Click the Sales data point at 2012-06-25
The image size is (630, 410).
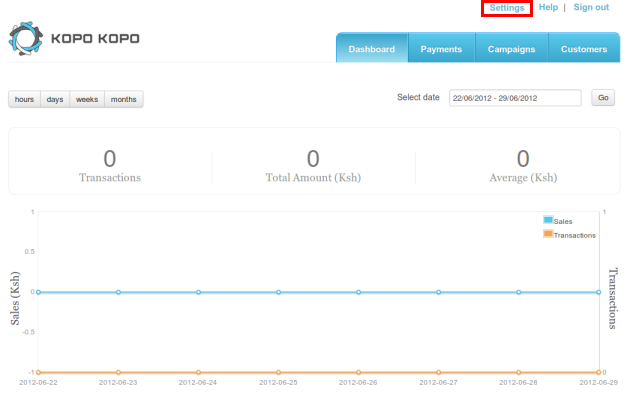pyautogui.click(x=278, y=292)
